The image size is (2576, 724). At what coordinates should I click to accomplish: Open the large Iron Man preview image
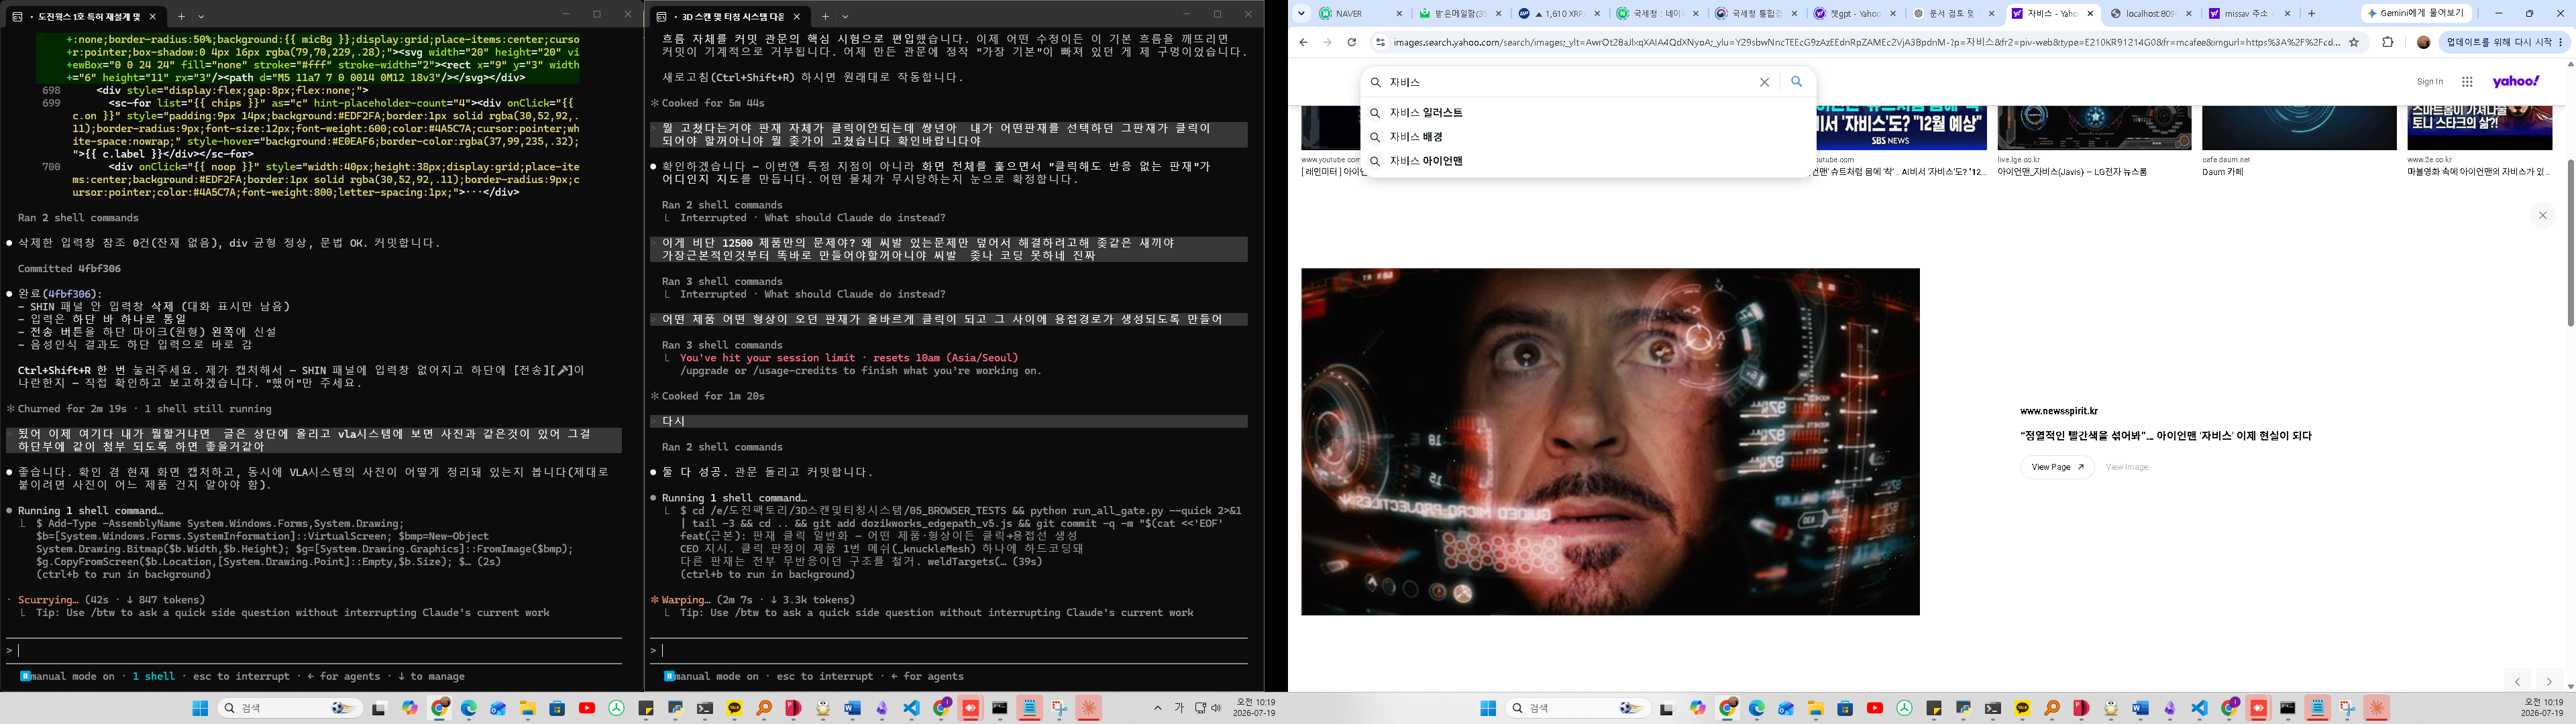point(1610,441)
